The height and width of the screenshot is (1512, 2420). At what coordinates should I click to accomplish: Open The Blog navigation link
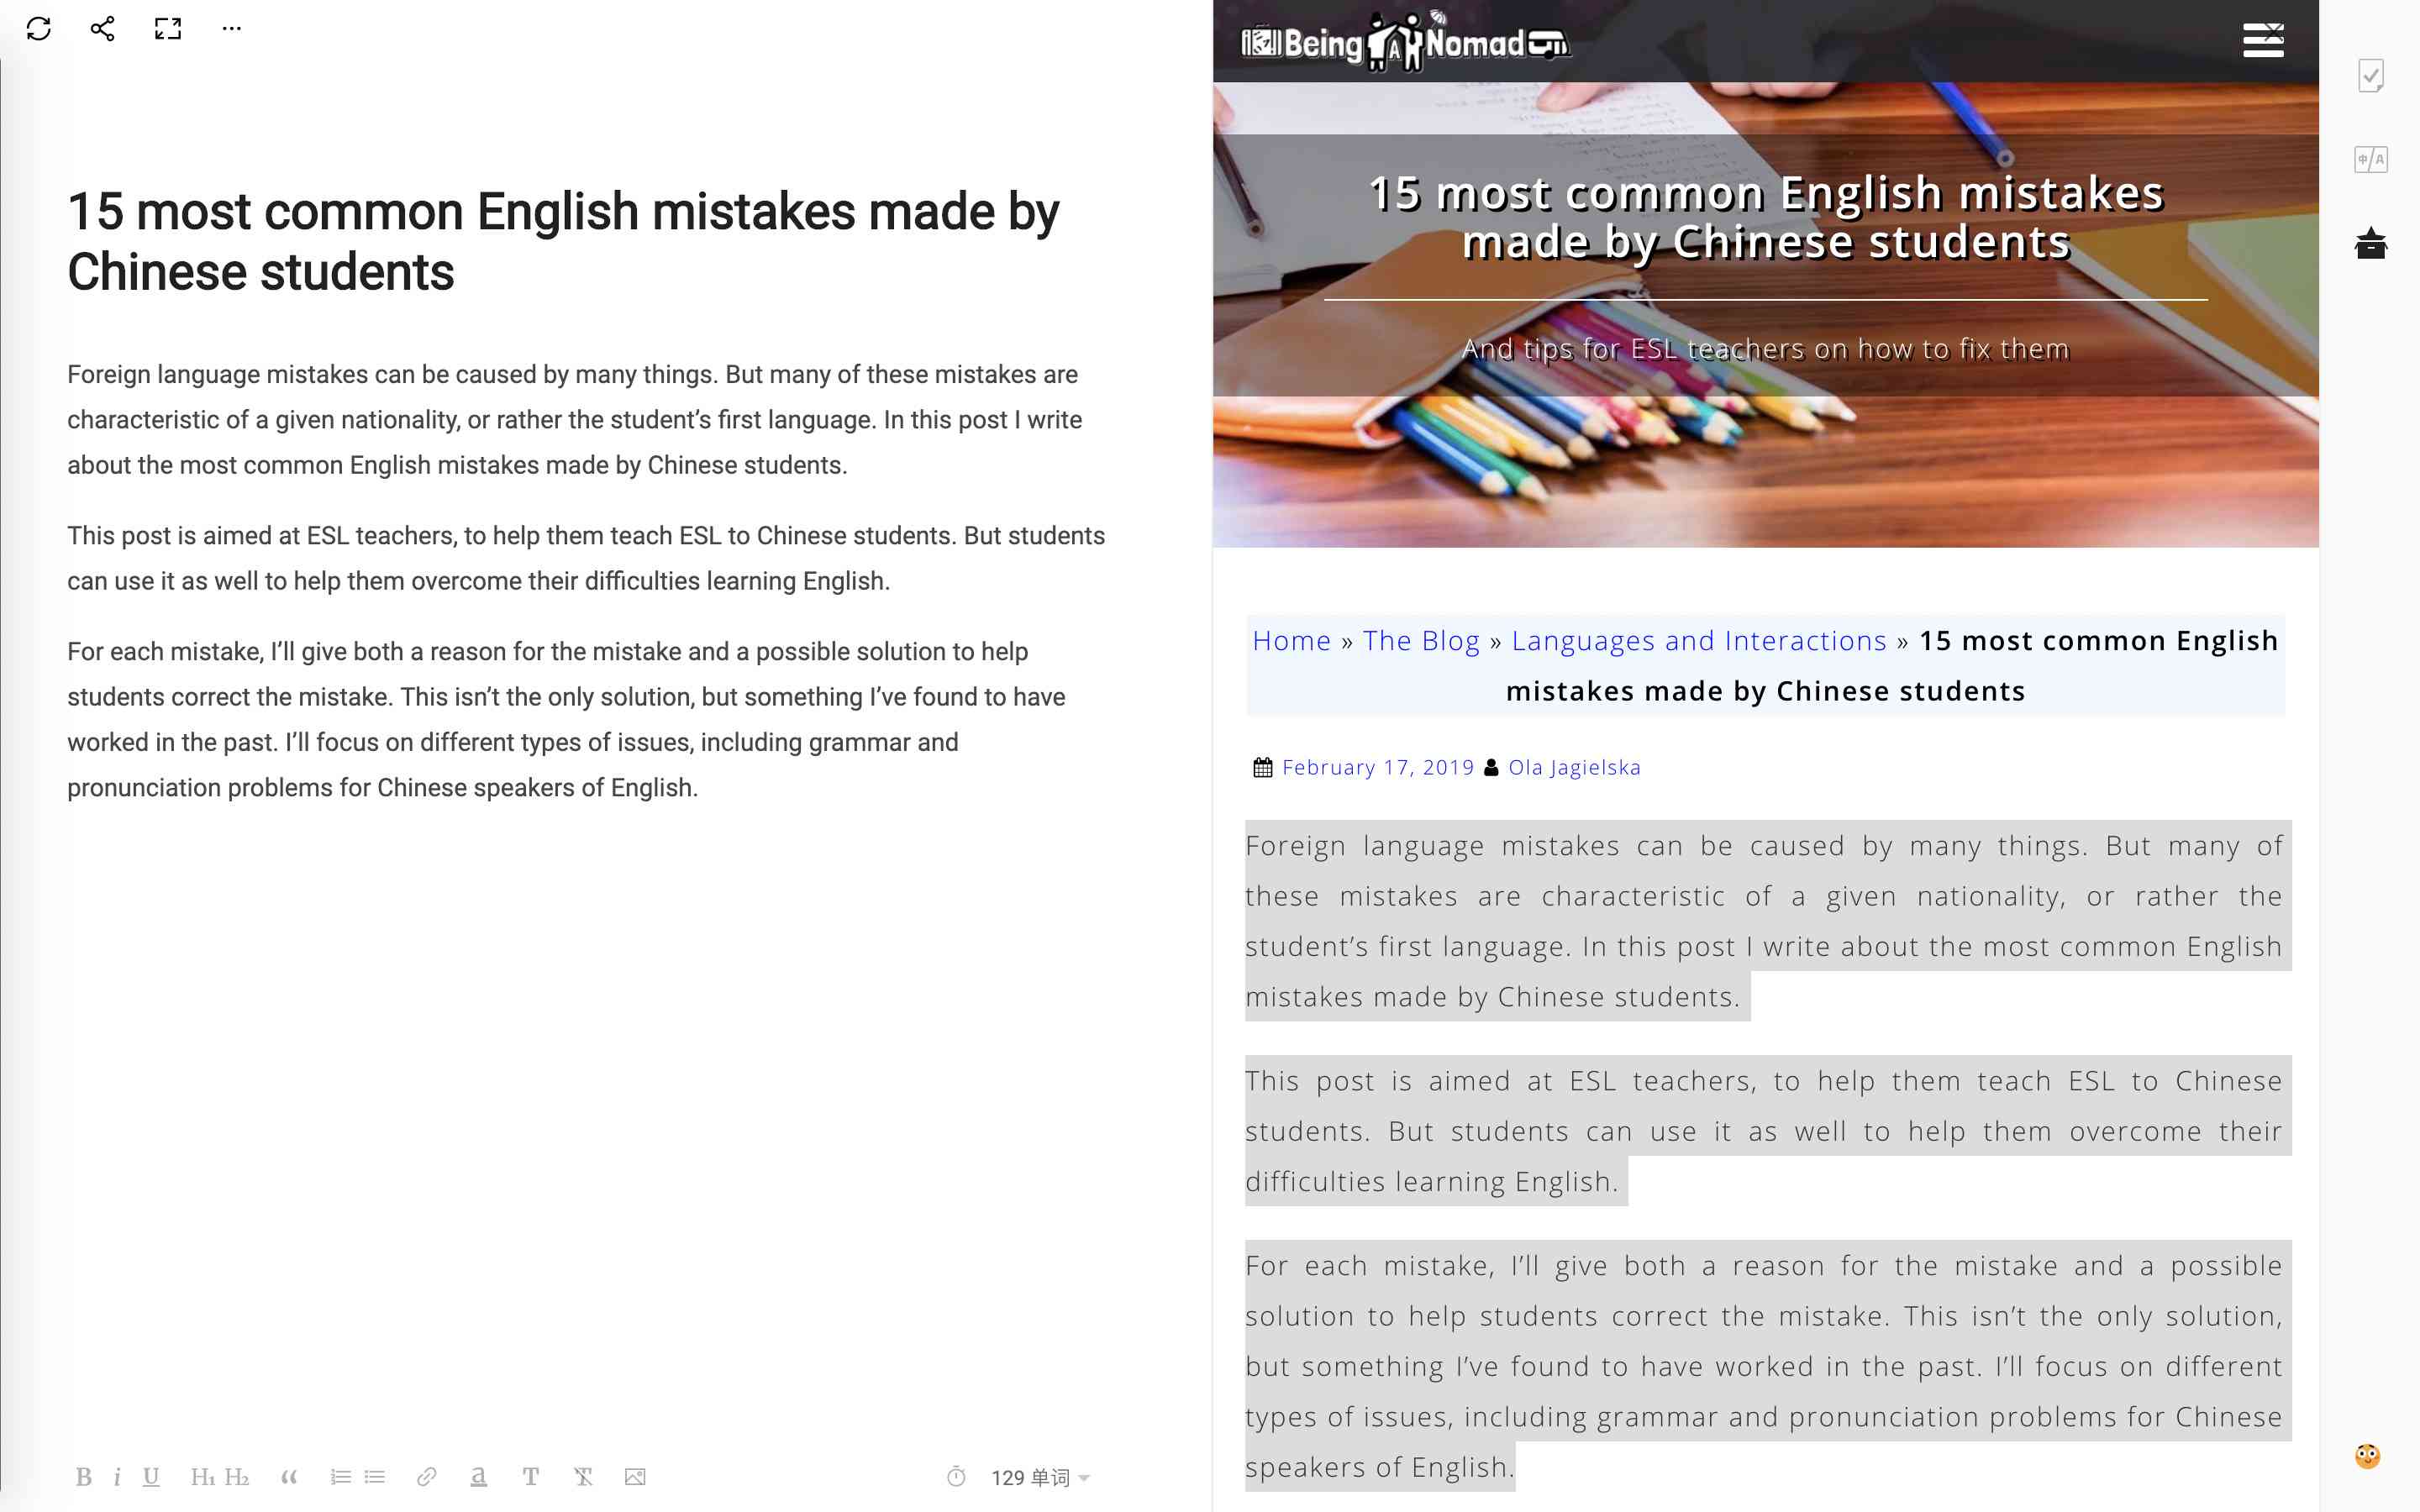[1420, 639]
